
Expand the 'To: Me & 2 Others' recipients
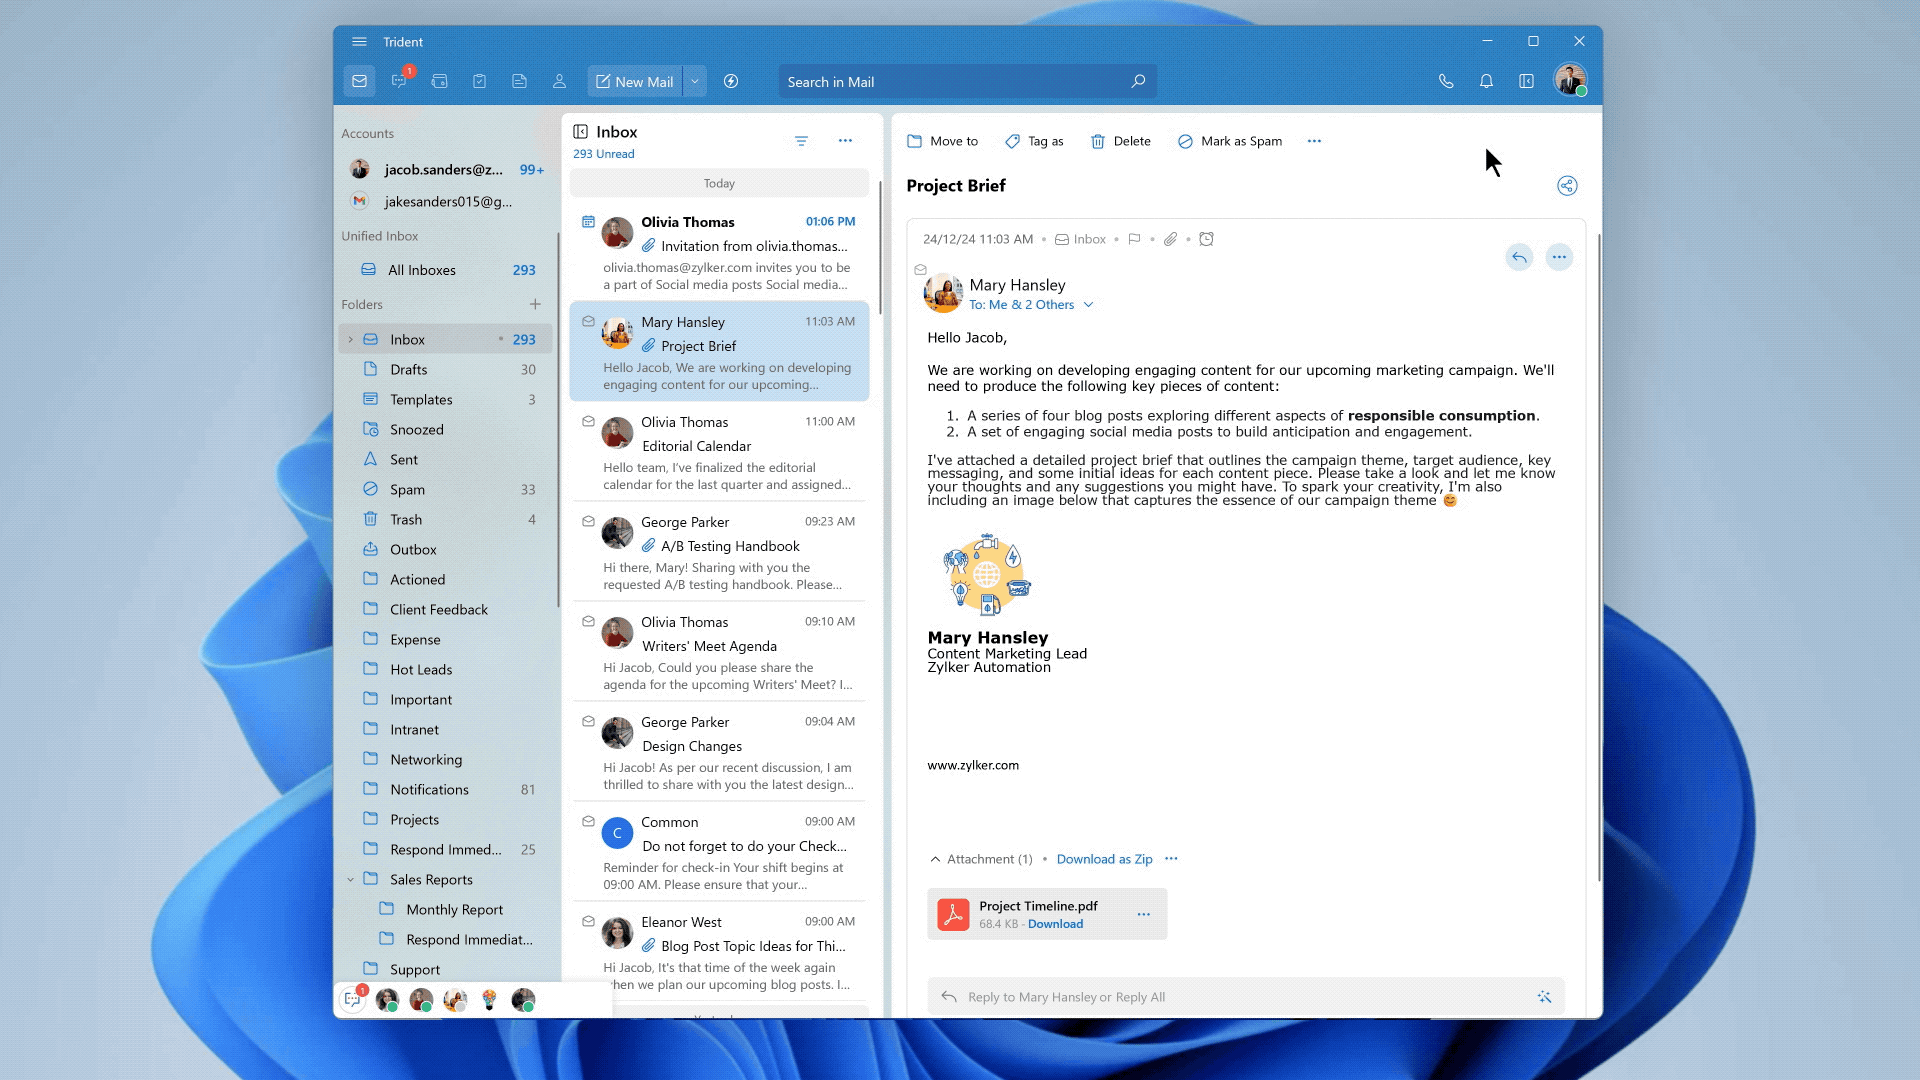[x=1088, y=305]
